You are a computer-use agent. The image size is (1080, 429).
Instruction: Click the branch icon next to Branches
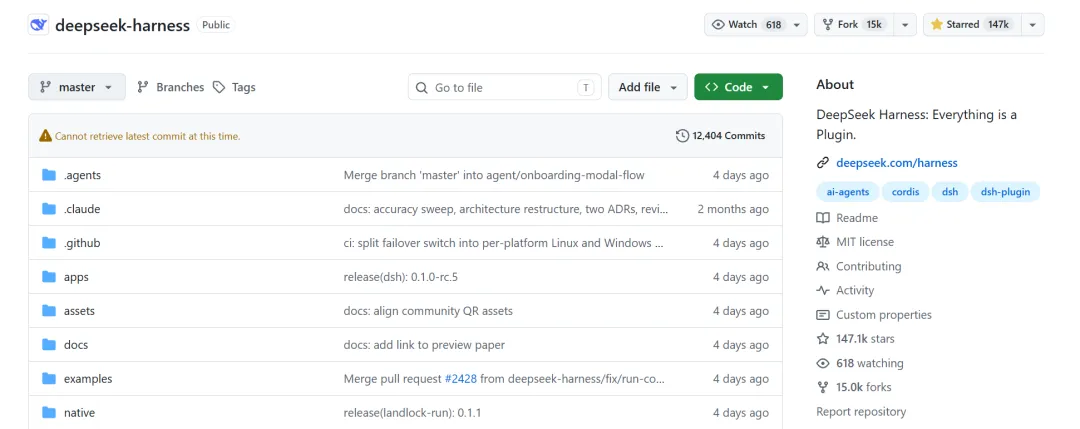(x=143, y=87)
